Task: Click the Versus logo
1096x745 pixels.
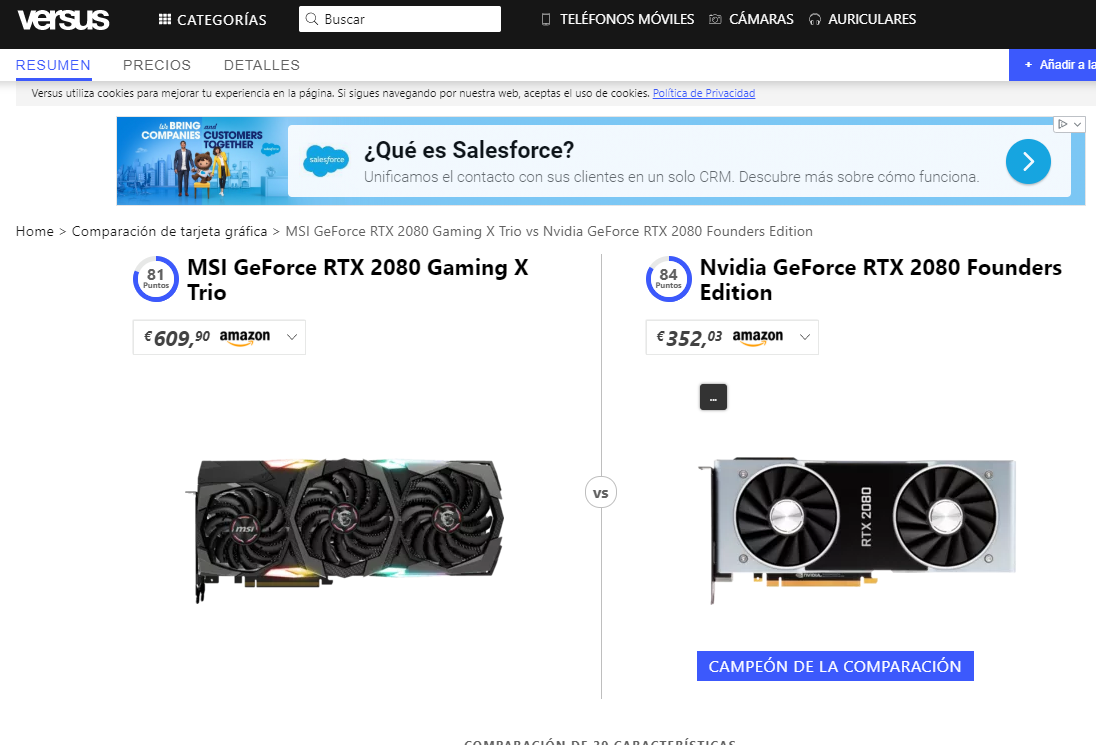Action: 64,20
